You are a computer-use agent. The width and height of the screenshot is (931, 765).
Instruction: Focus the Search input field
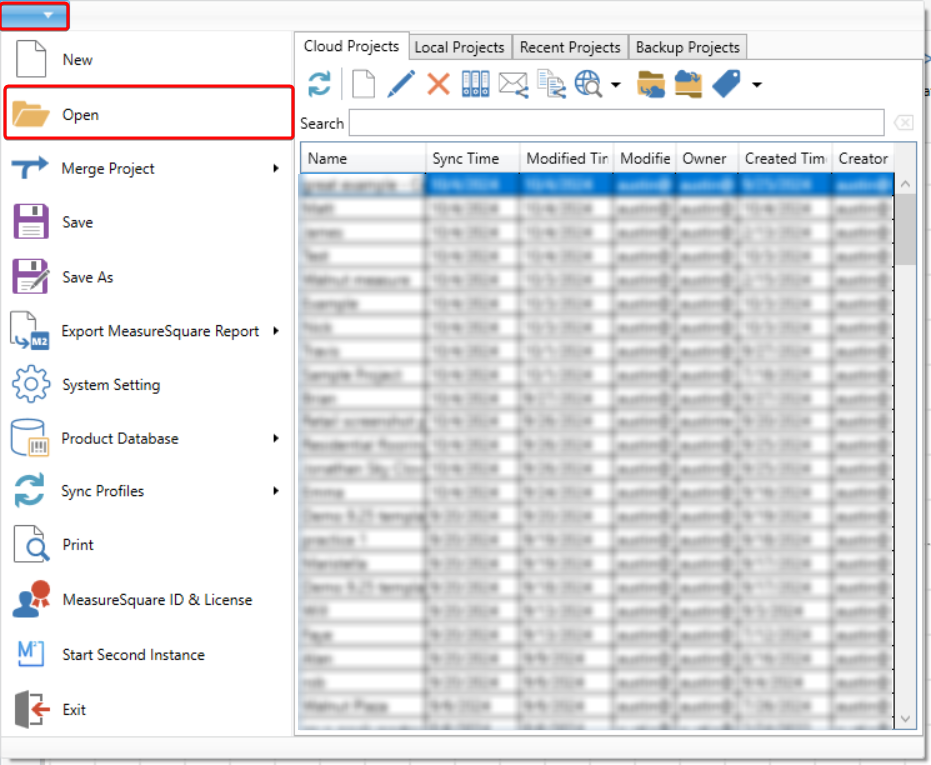click(616, 123)
